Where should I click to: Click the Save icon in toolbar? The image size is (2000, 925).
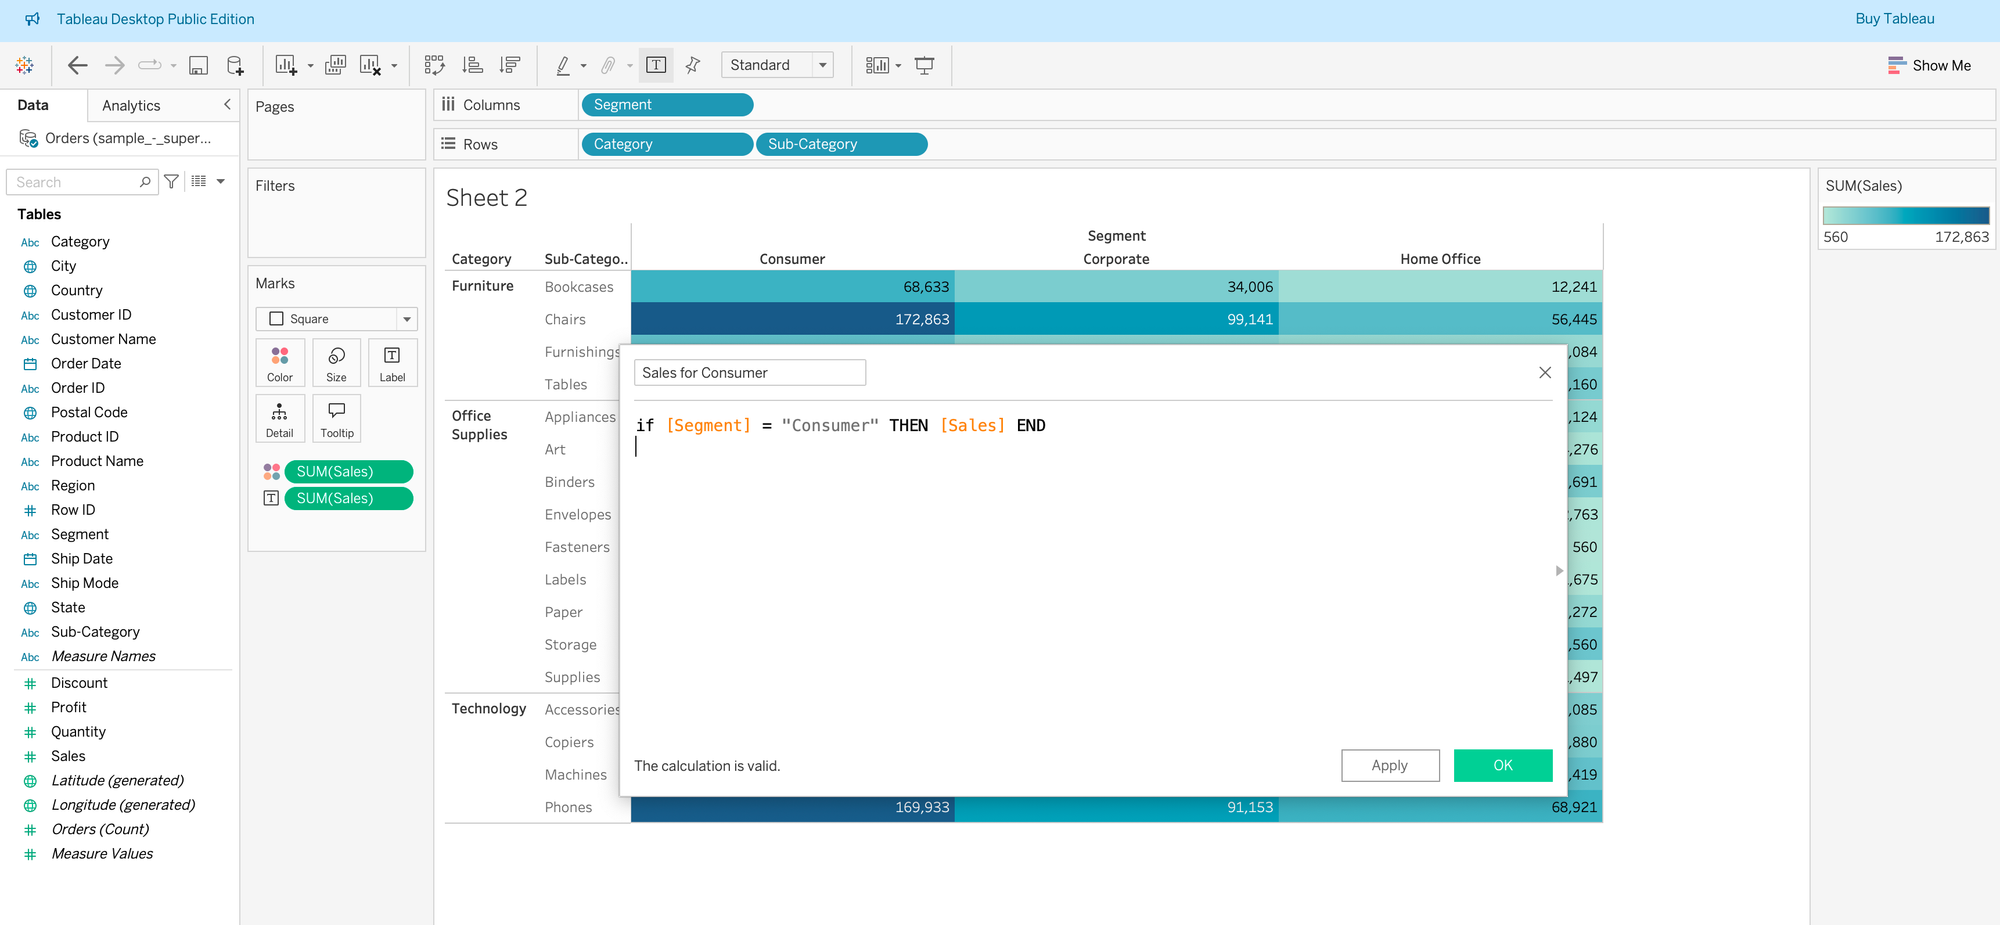(x=198, y=65)
